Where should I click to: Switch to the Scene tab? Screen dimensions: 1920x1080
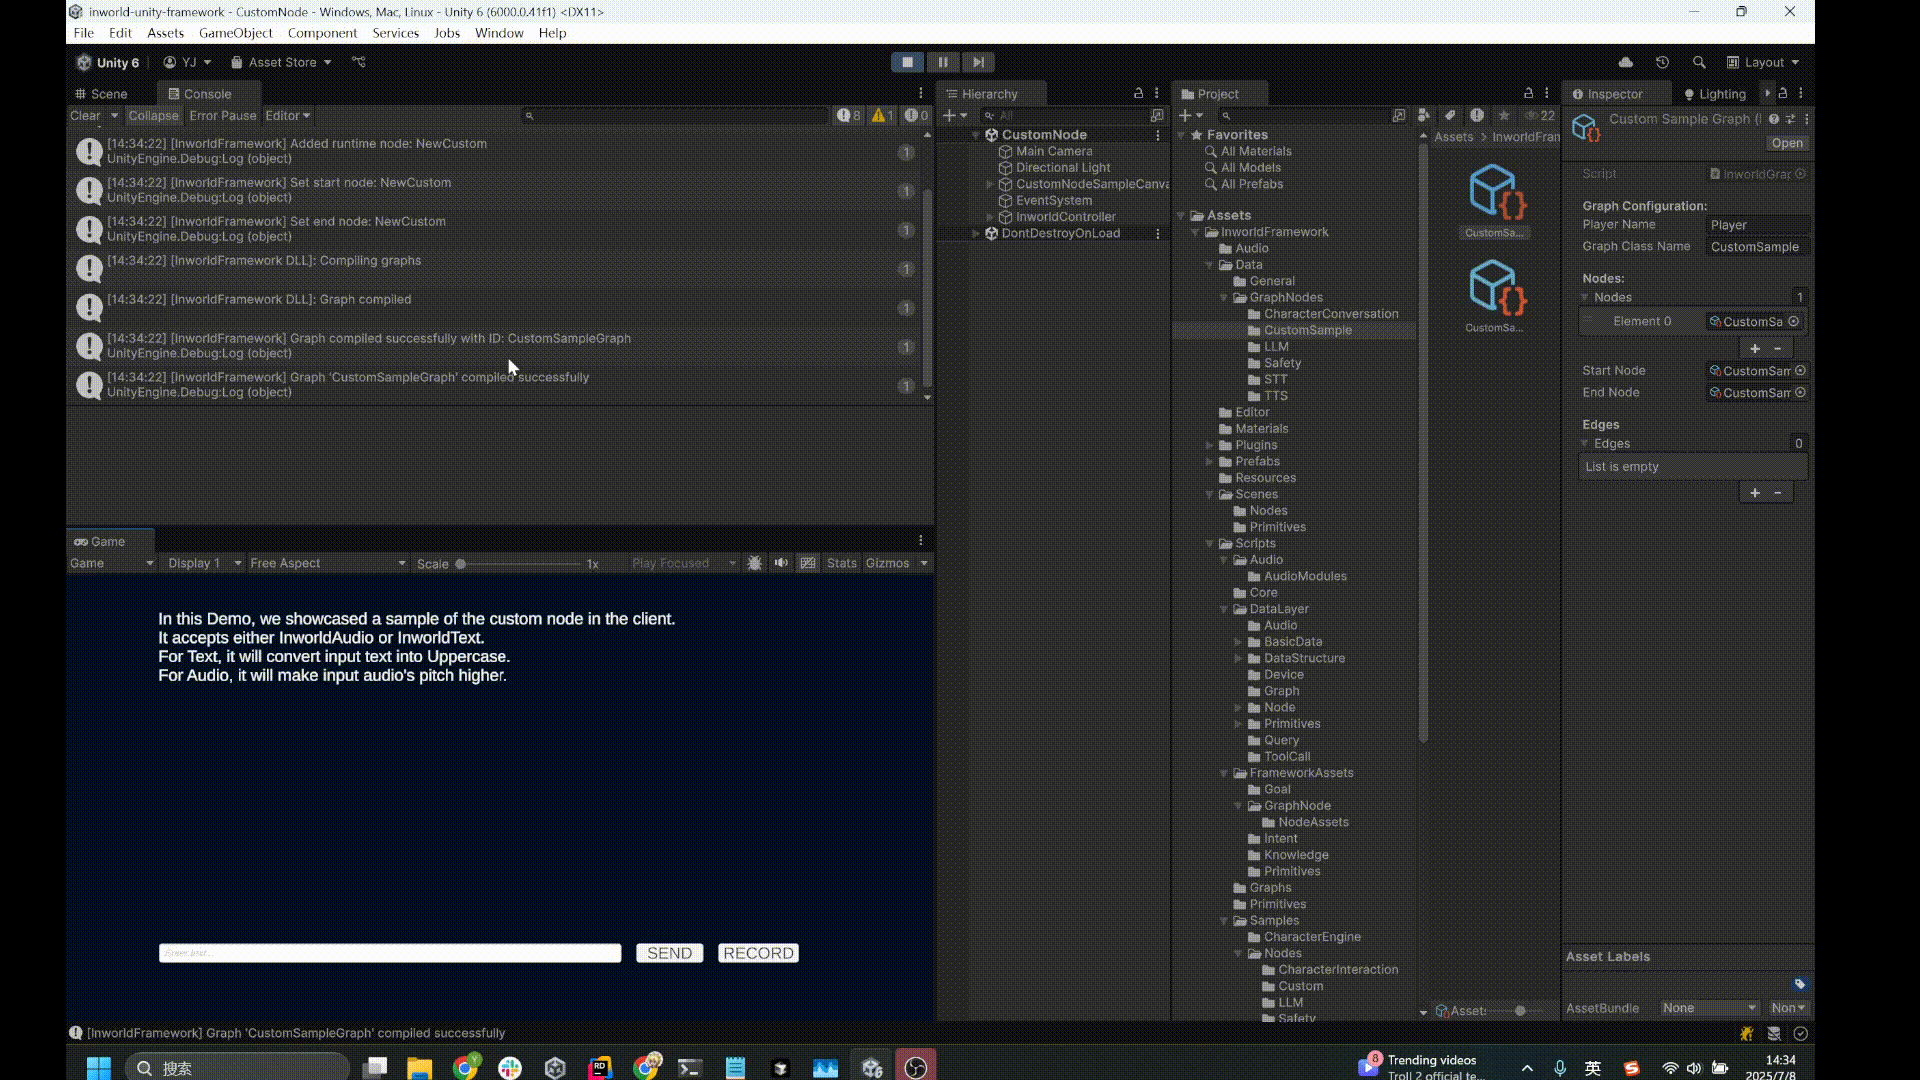point(103,94)
